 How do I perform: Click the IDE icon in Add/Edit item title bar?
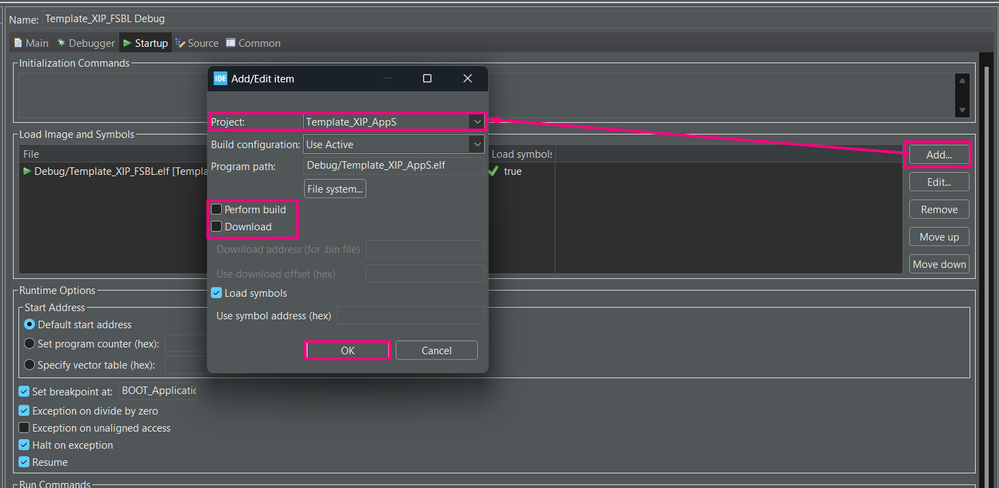coord(220,78)
